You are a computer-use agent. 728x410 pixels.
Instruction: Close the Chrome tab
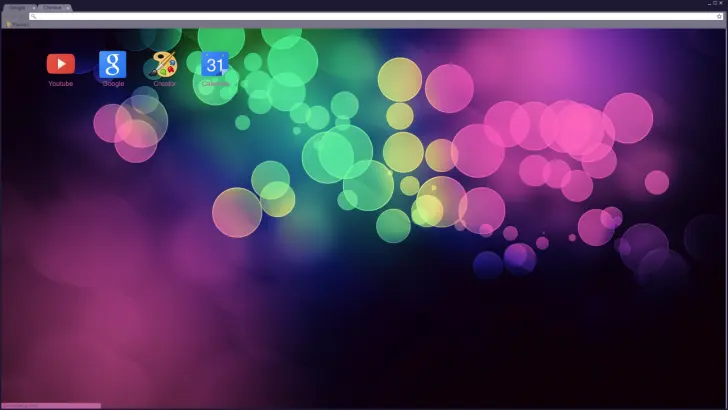68,7
